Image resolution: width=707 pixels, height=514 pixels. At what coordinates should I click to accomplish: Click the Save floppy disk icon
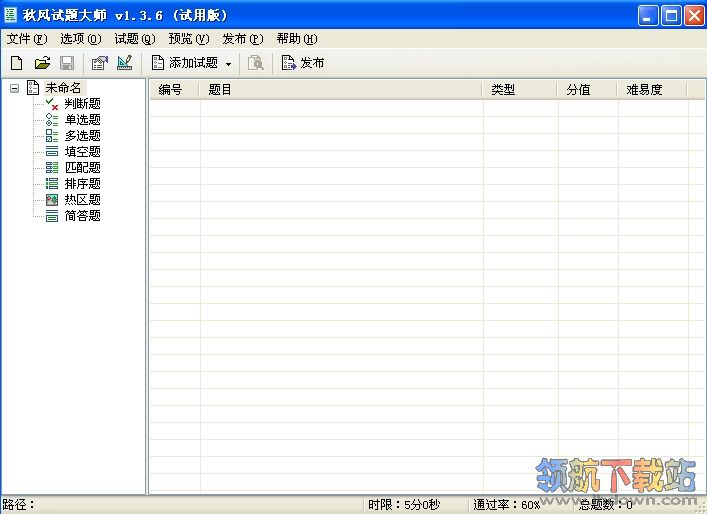pyautogui.click(x=67, y=63)
